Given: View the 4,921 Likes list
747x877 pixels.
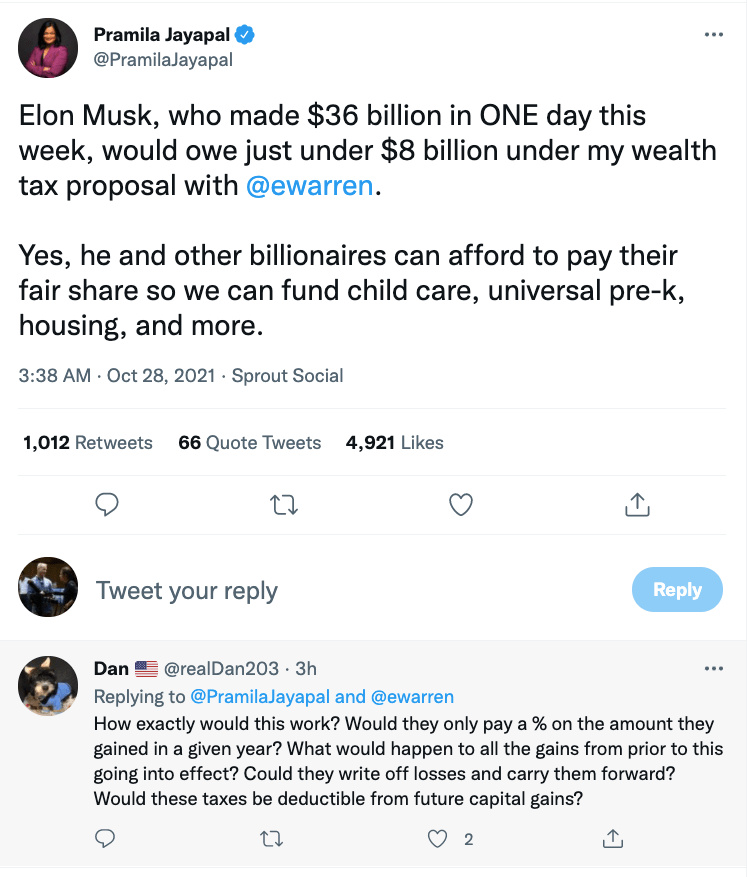Looking at the screenshot, I should click(394, 442).
